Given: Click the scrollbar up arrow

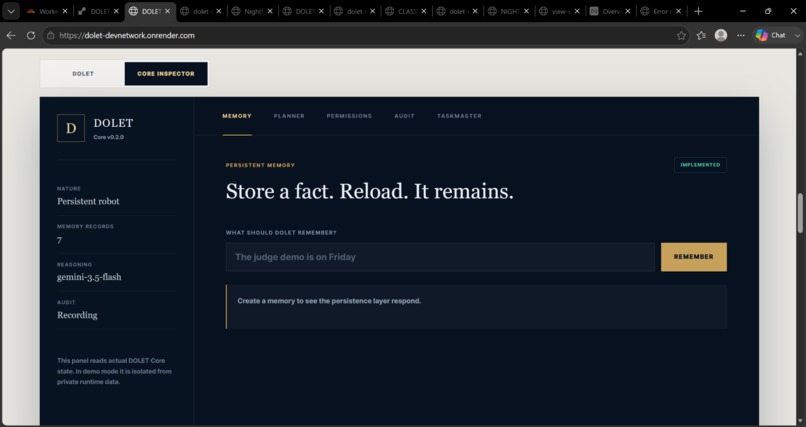Looking at the screenshot, I should (800, 53).
